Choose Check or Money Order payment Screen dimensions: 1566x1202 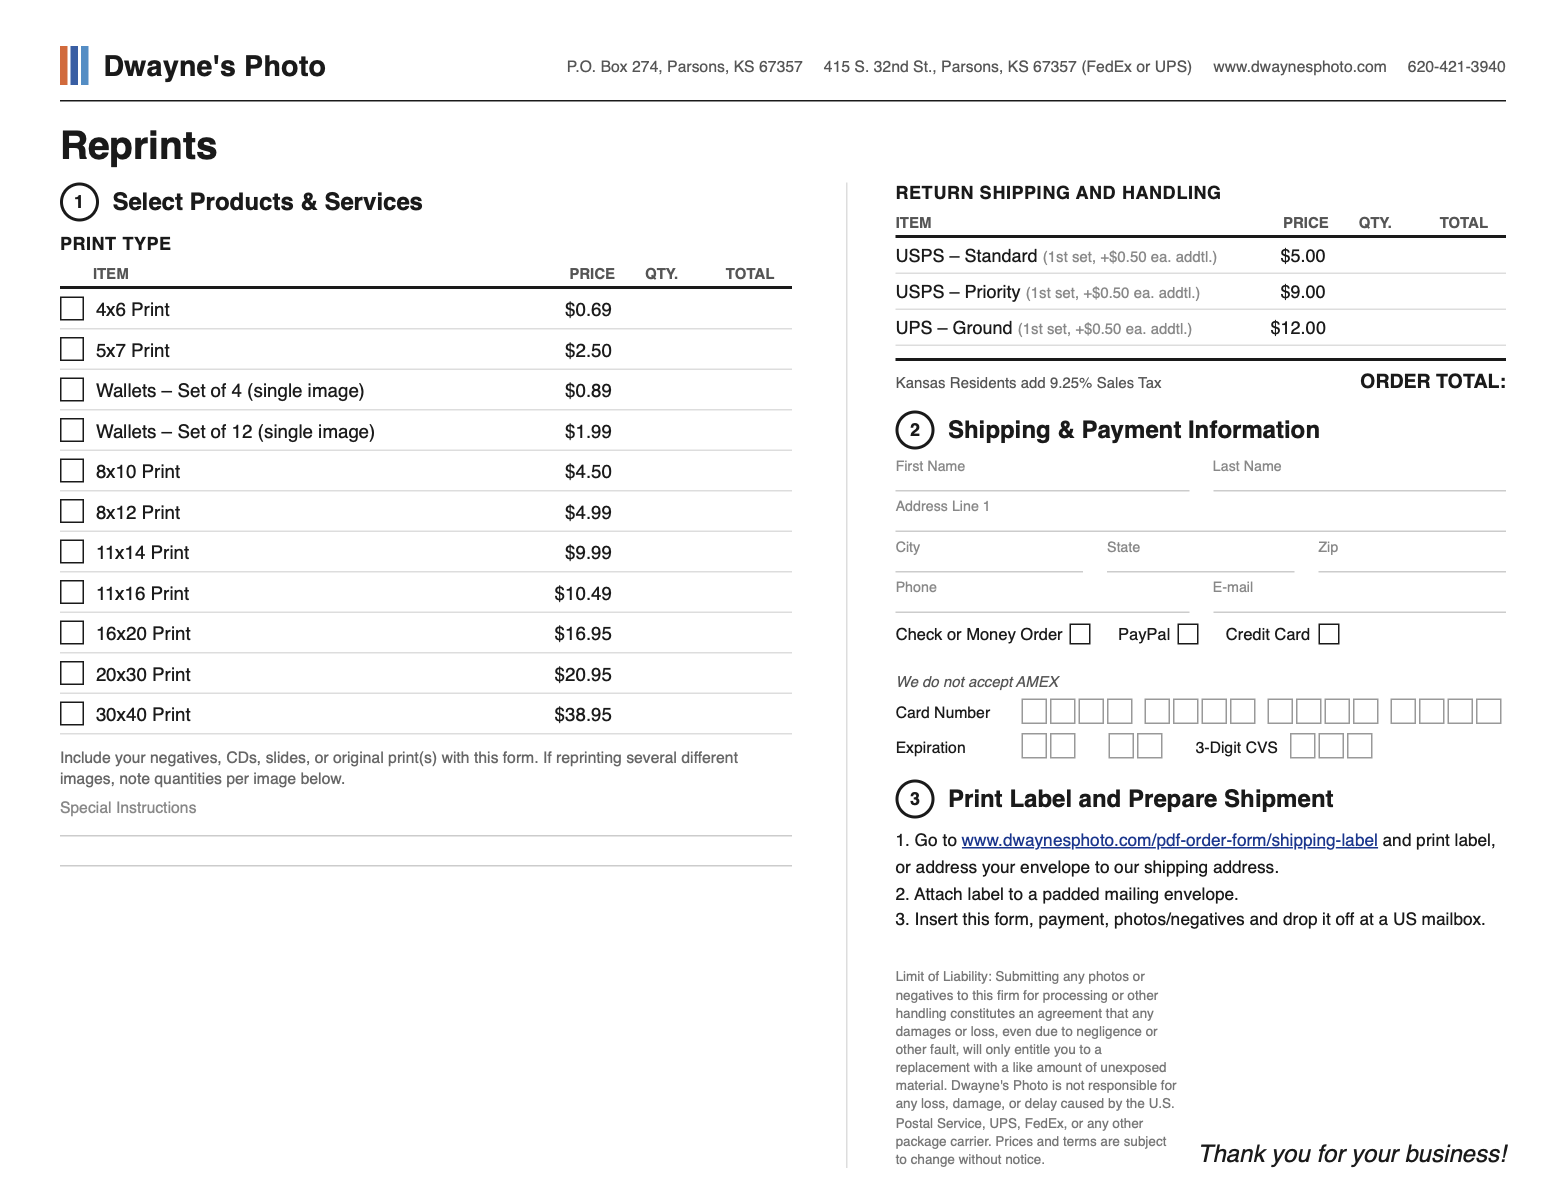pos(1080,634)
